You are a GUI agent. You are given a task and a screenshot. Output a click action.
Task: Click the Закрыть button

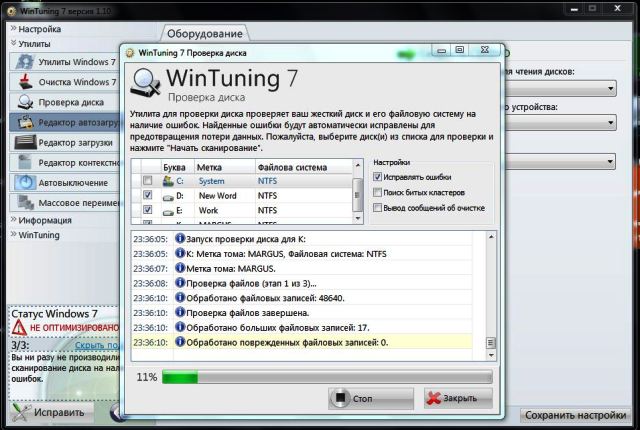coord(458,398)
